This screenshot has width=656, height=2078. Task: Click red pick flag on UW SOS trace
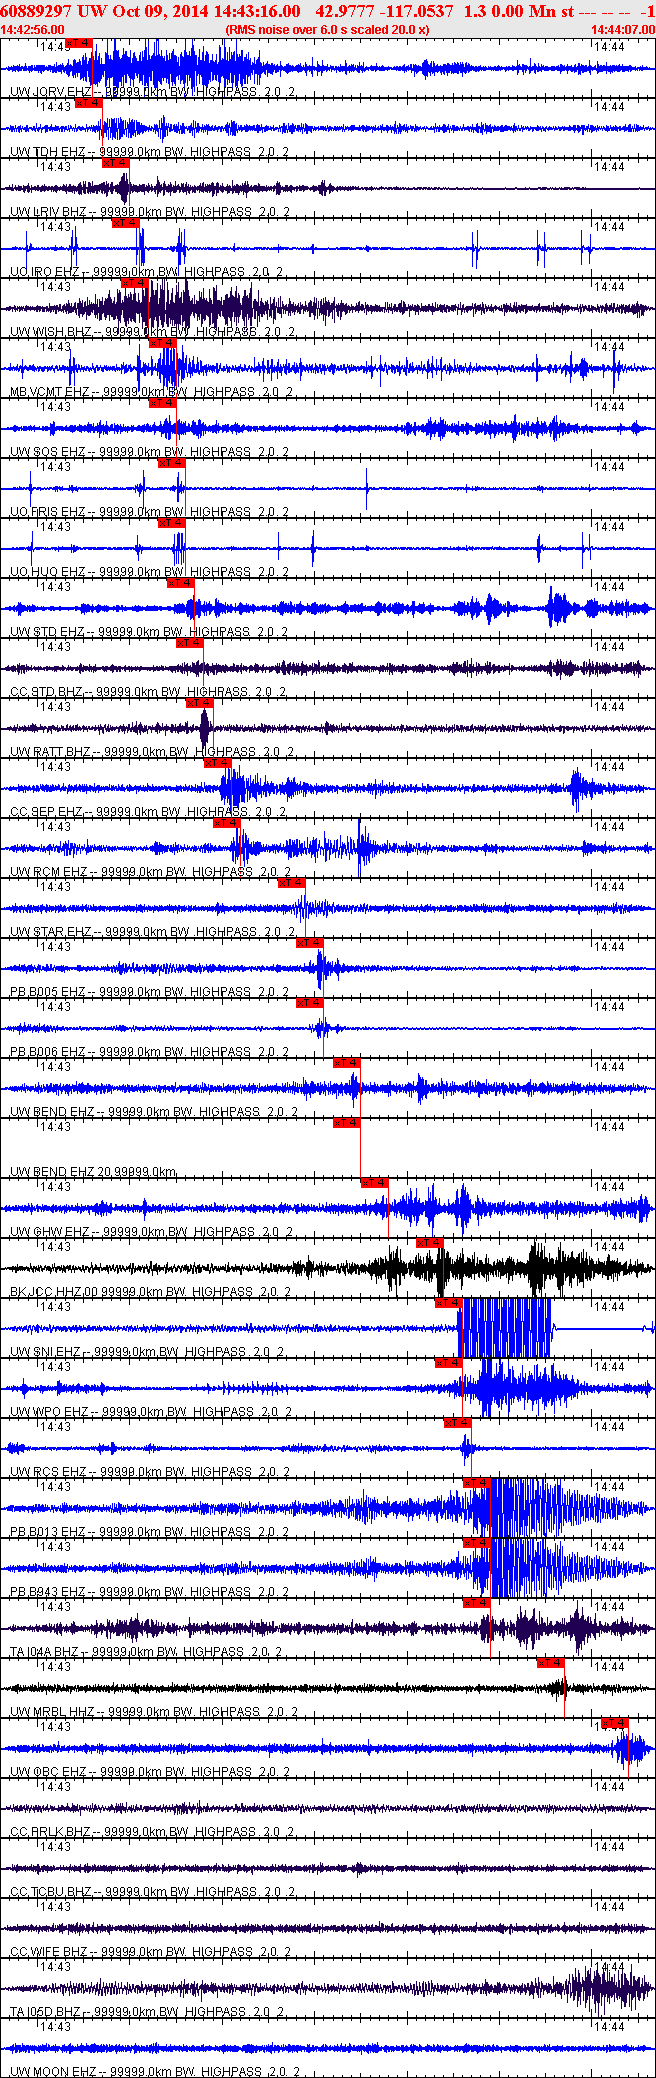162,403
